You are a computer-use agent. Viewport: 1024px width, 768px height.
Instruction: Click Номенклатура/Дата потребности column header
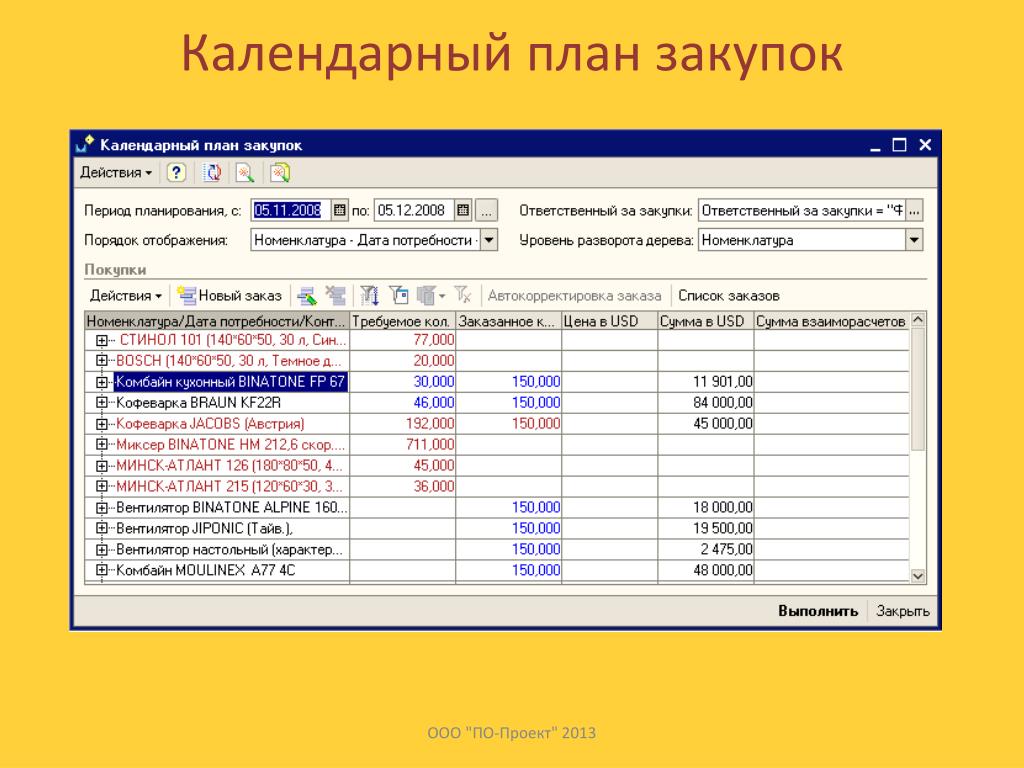click(217, 321)
